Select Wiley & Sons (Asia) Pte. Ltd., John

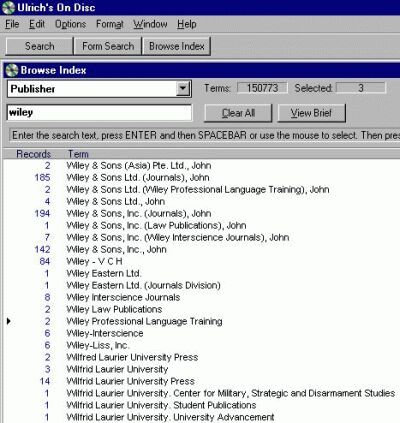pos(139,166)
